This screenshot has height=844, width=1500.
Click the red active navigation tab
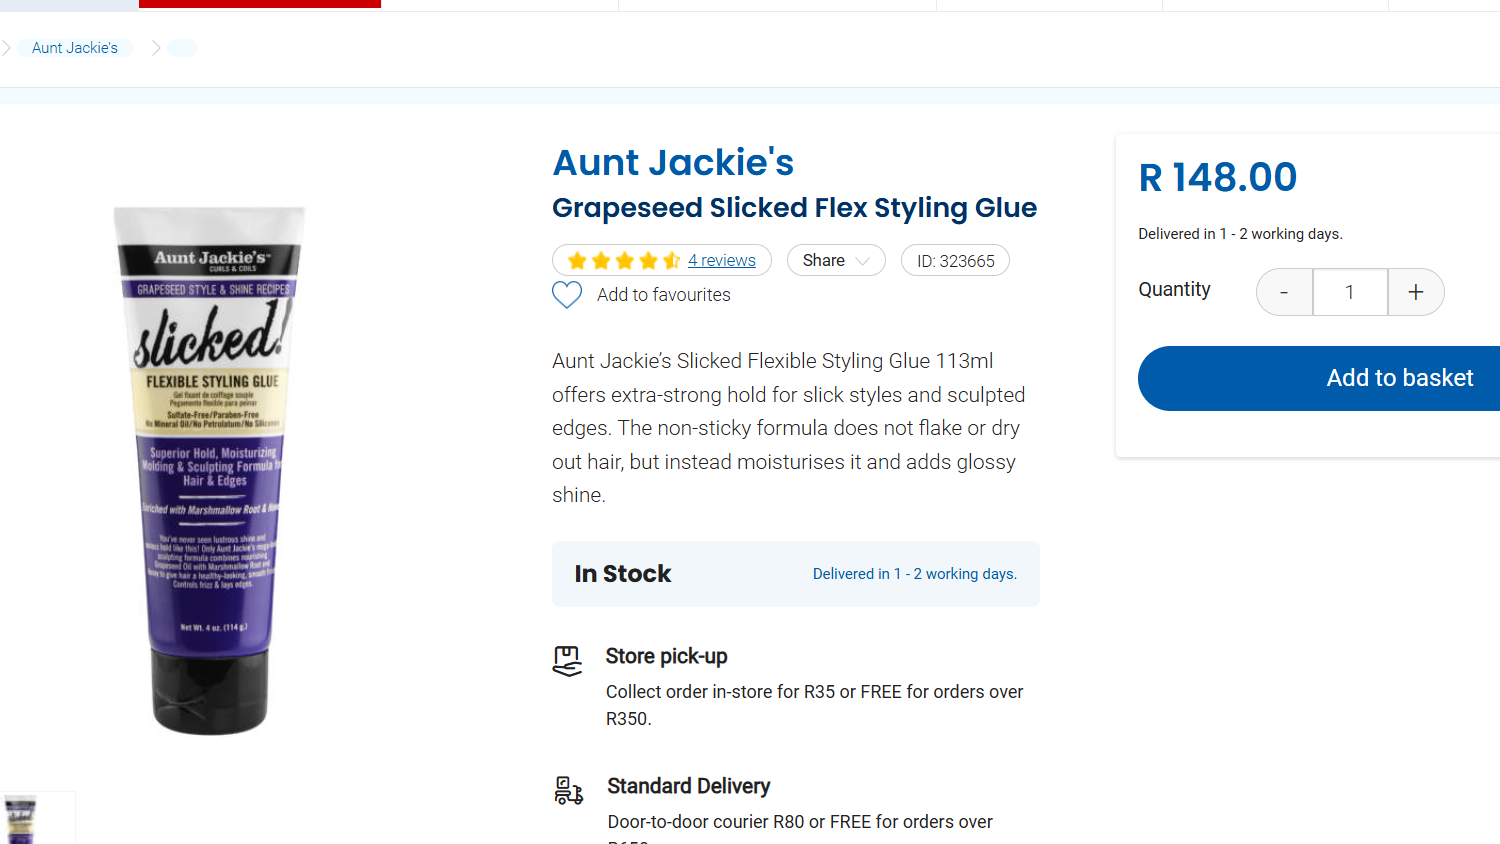[260, 4]
